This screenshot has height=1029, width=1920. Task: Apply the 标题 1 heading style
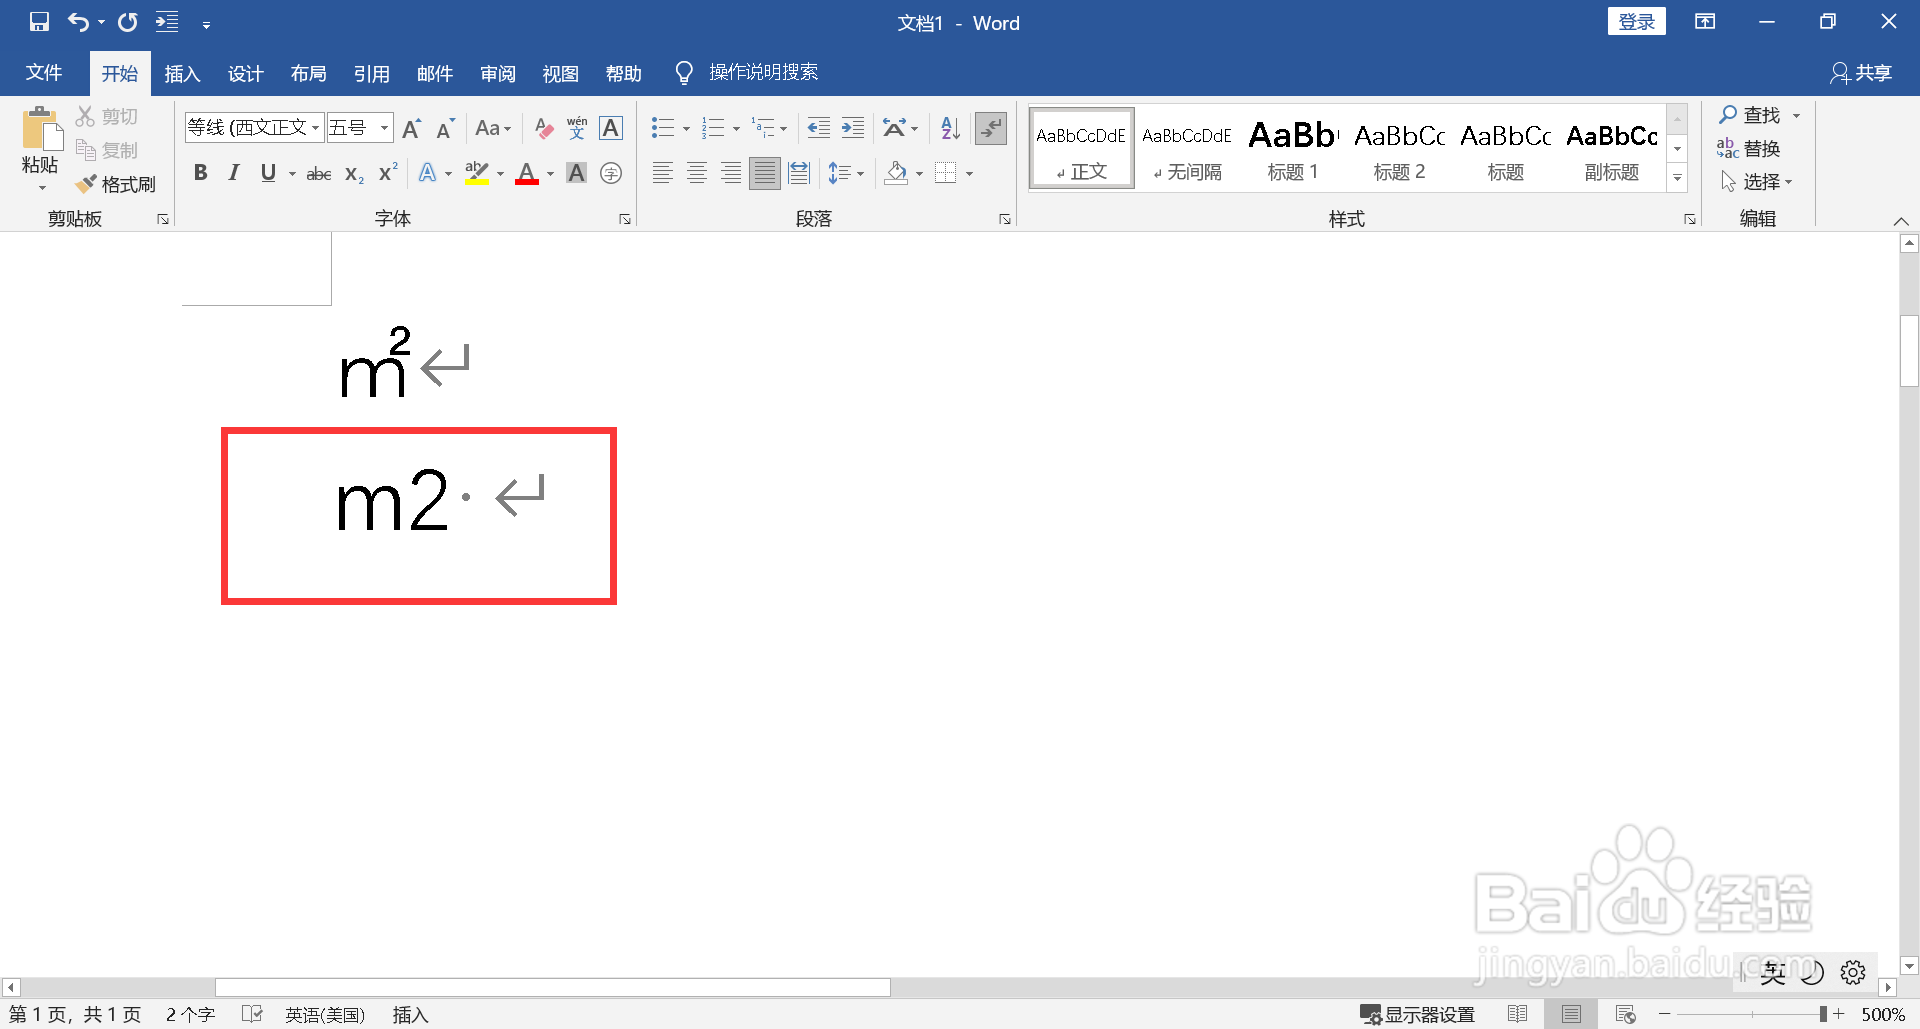tap(1293, 149)
